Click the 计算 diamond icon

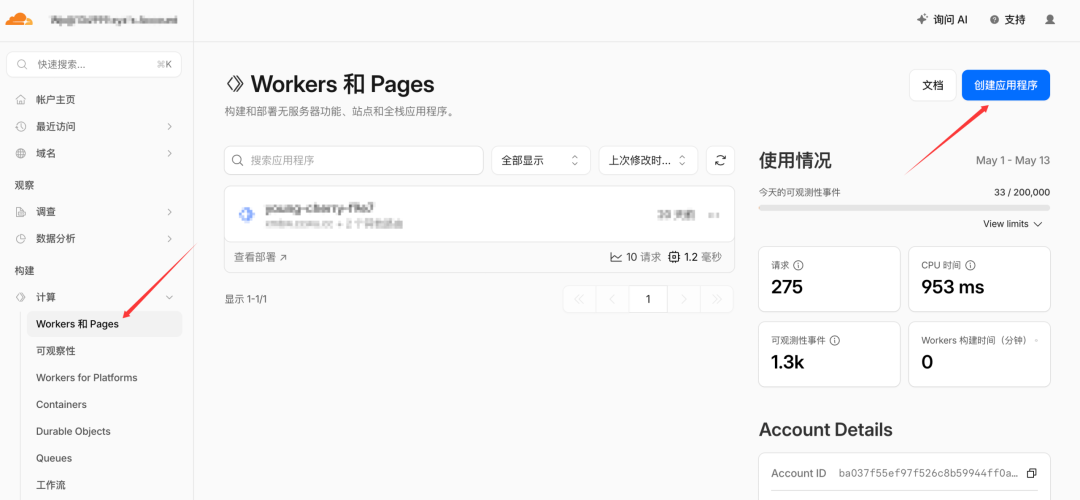[x=21, y=298]
